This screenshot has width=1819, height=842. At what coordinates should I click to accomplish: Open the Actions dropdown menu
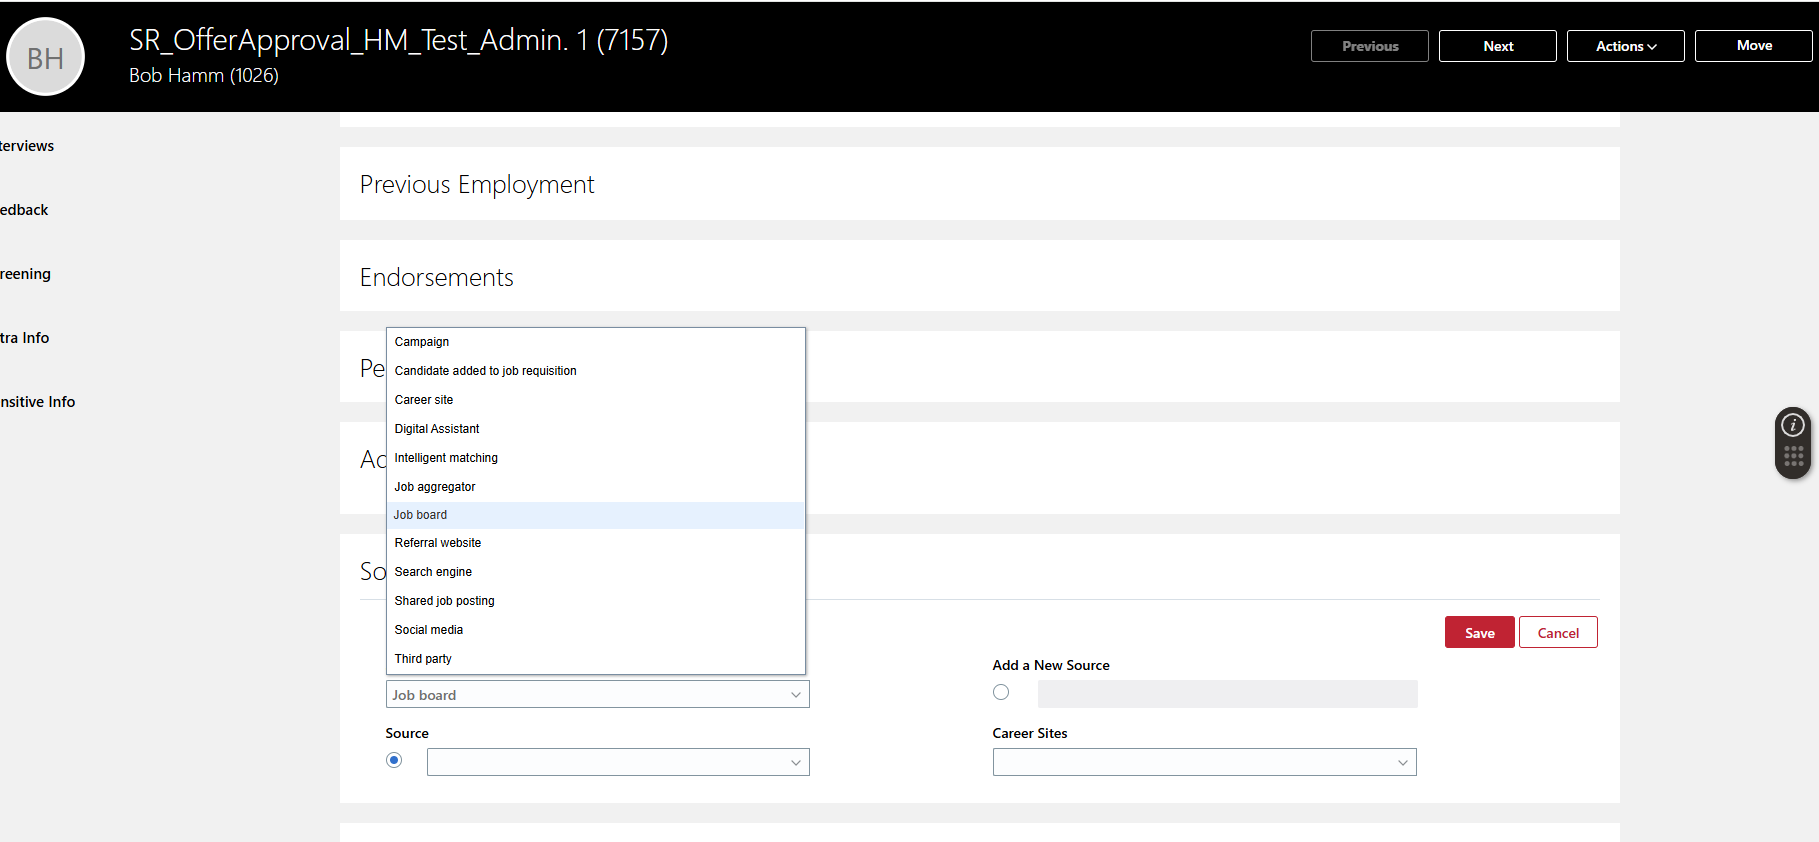click(1625, 46)
